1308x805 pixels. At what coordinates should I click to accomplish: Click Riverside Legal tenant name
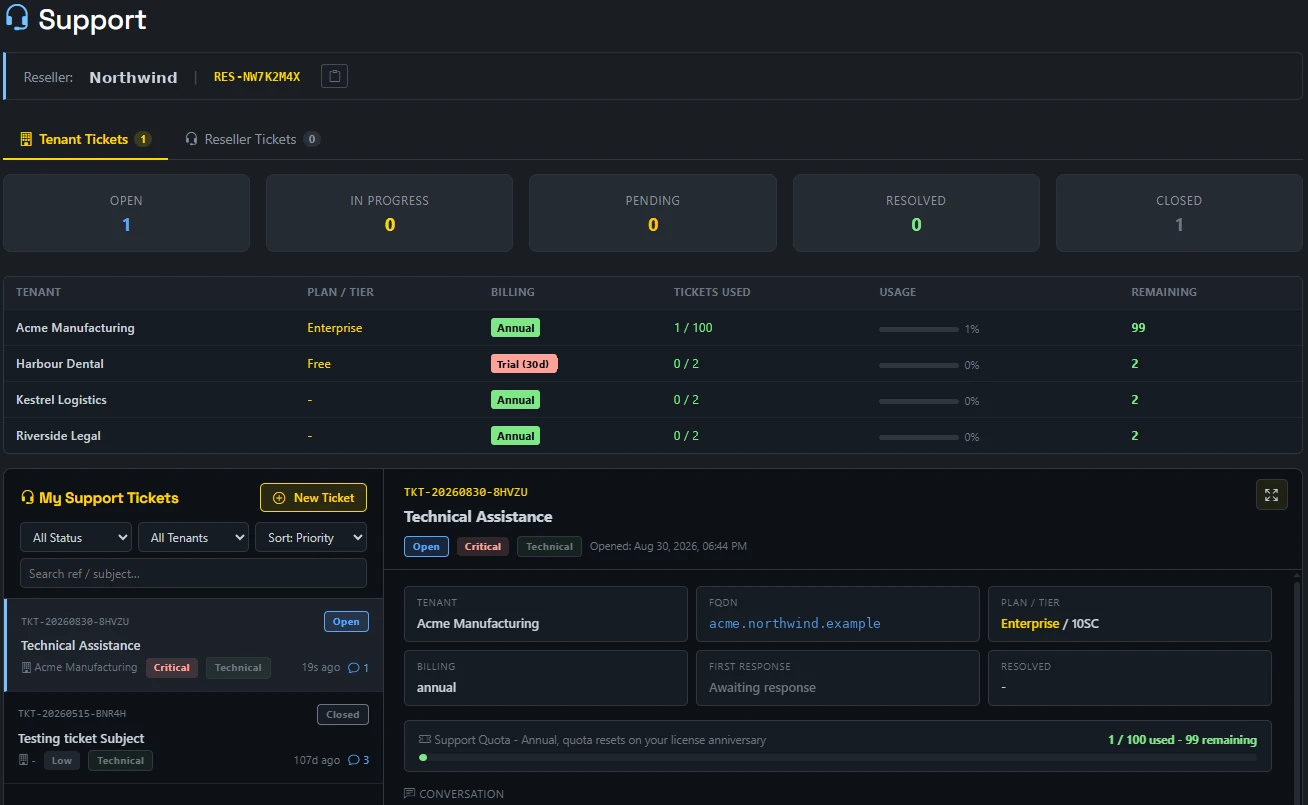(58, 436)
